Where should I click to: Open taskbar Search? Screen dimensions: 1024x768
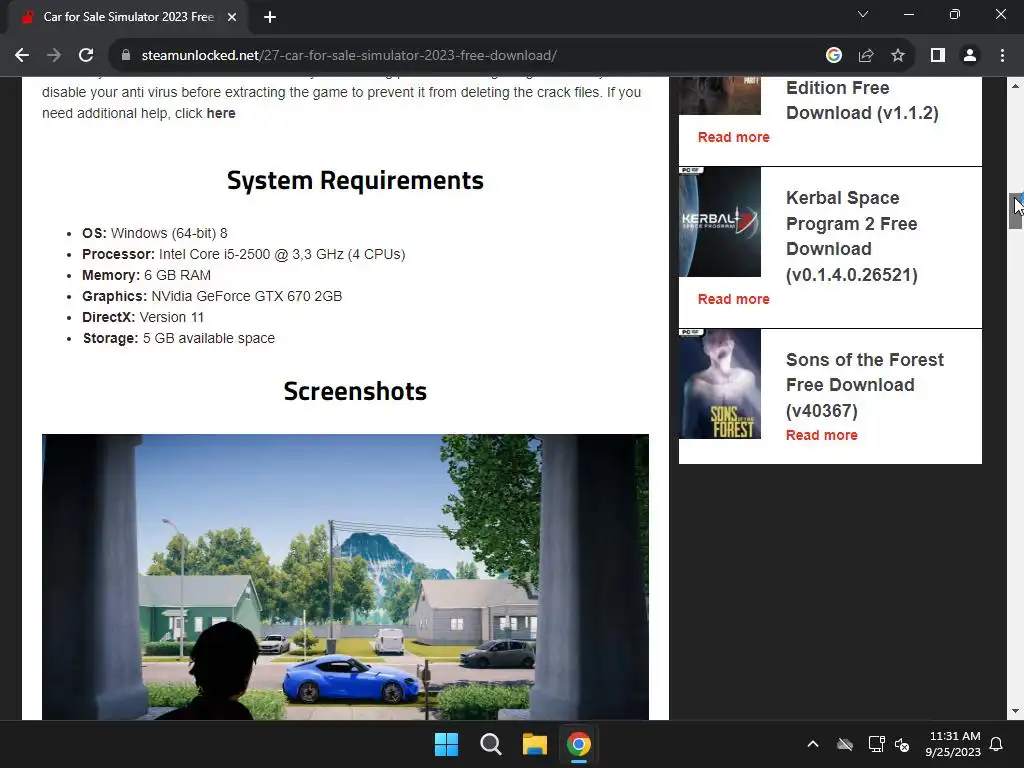tap(490, 744)
